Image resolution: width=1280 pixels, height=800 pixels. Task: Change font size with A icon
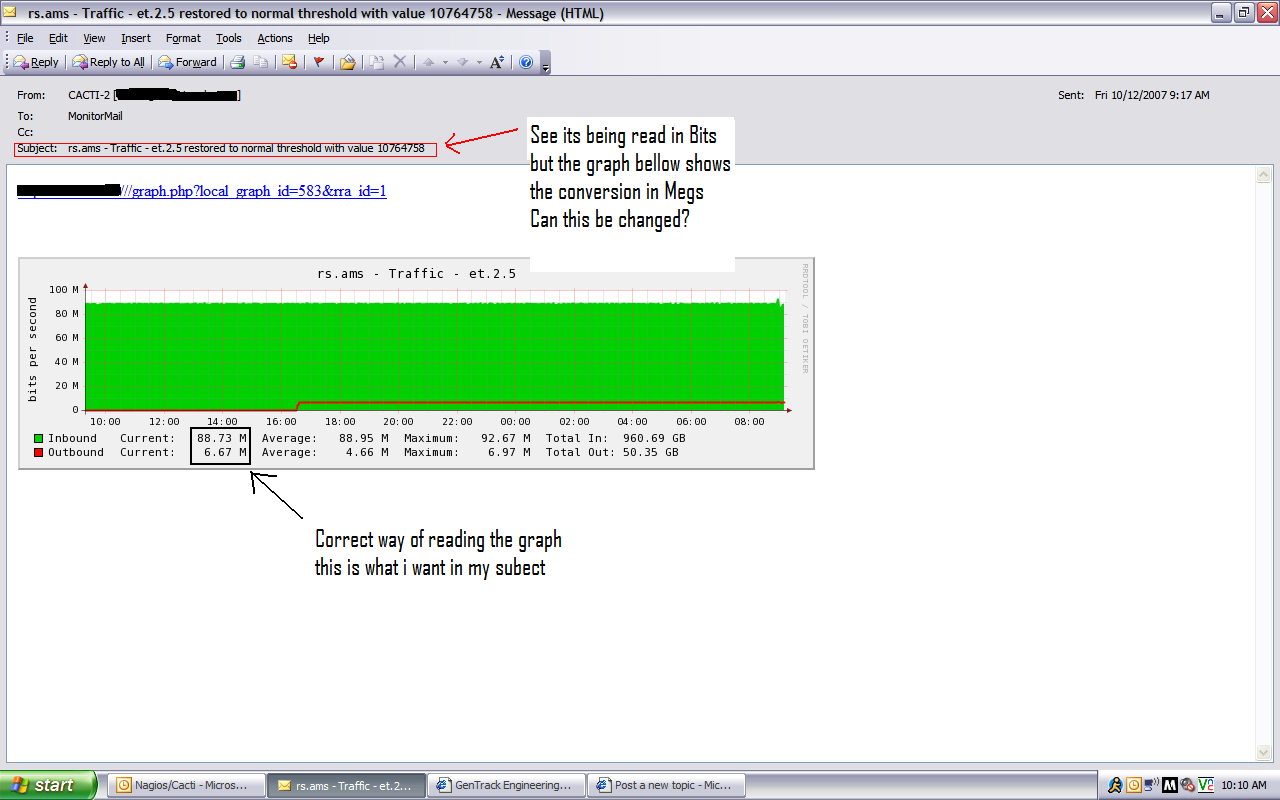tap(497, 62)
